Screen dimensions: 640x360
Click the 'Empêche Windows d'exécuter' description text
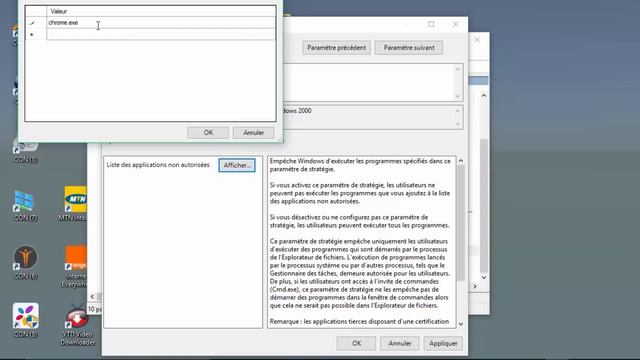tap(360, 165)
